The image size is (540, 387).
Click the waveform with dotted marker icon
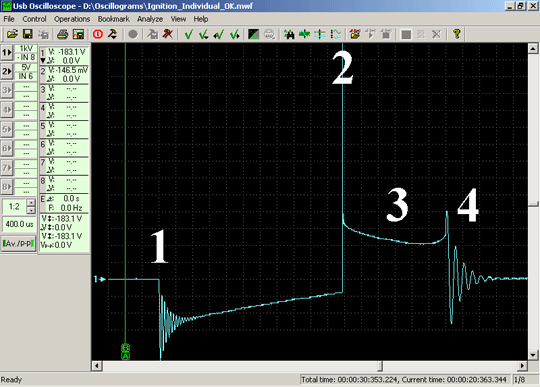(336, 34)
